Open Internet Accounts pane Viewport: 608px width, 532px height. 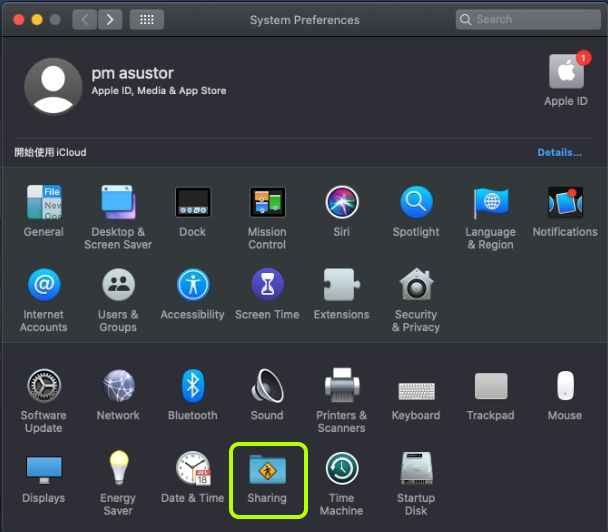[44, 285]
